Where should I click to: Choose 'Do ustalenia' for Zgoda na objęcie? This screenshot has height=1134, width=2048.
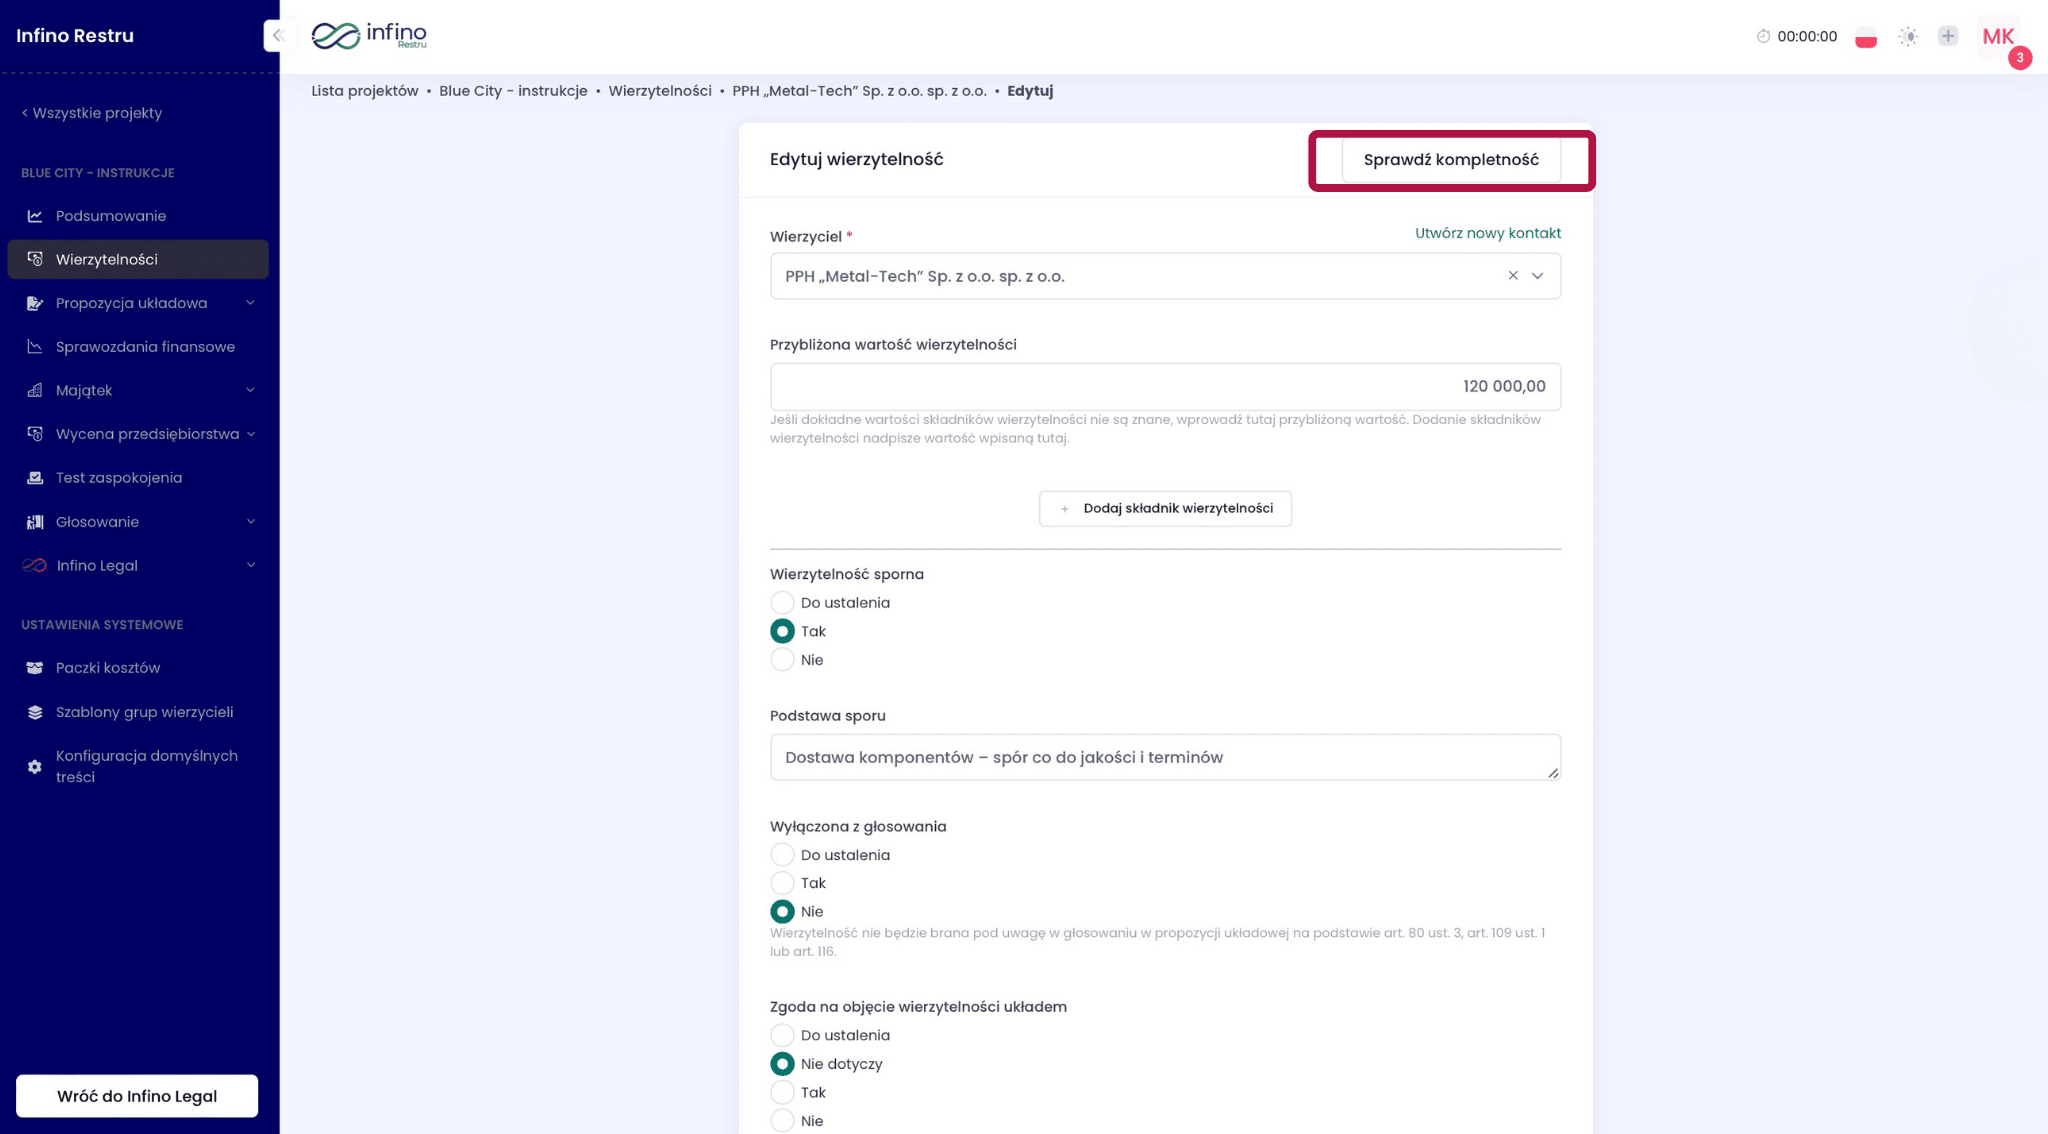[x=782, y=1035]
